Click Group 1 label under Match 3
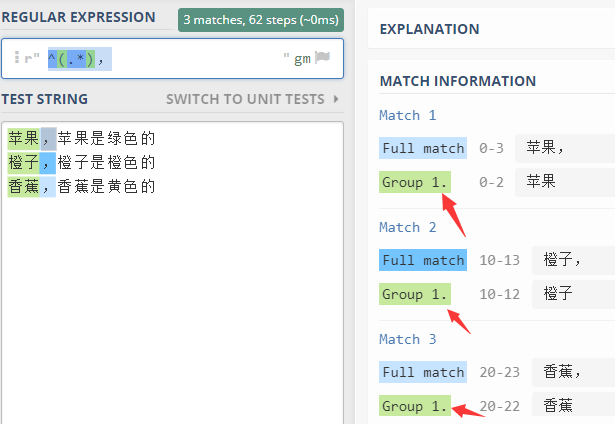This screenshot has height=424, width=615. coord(415,406)
